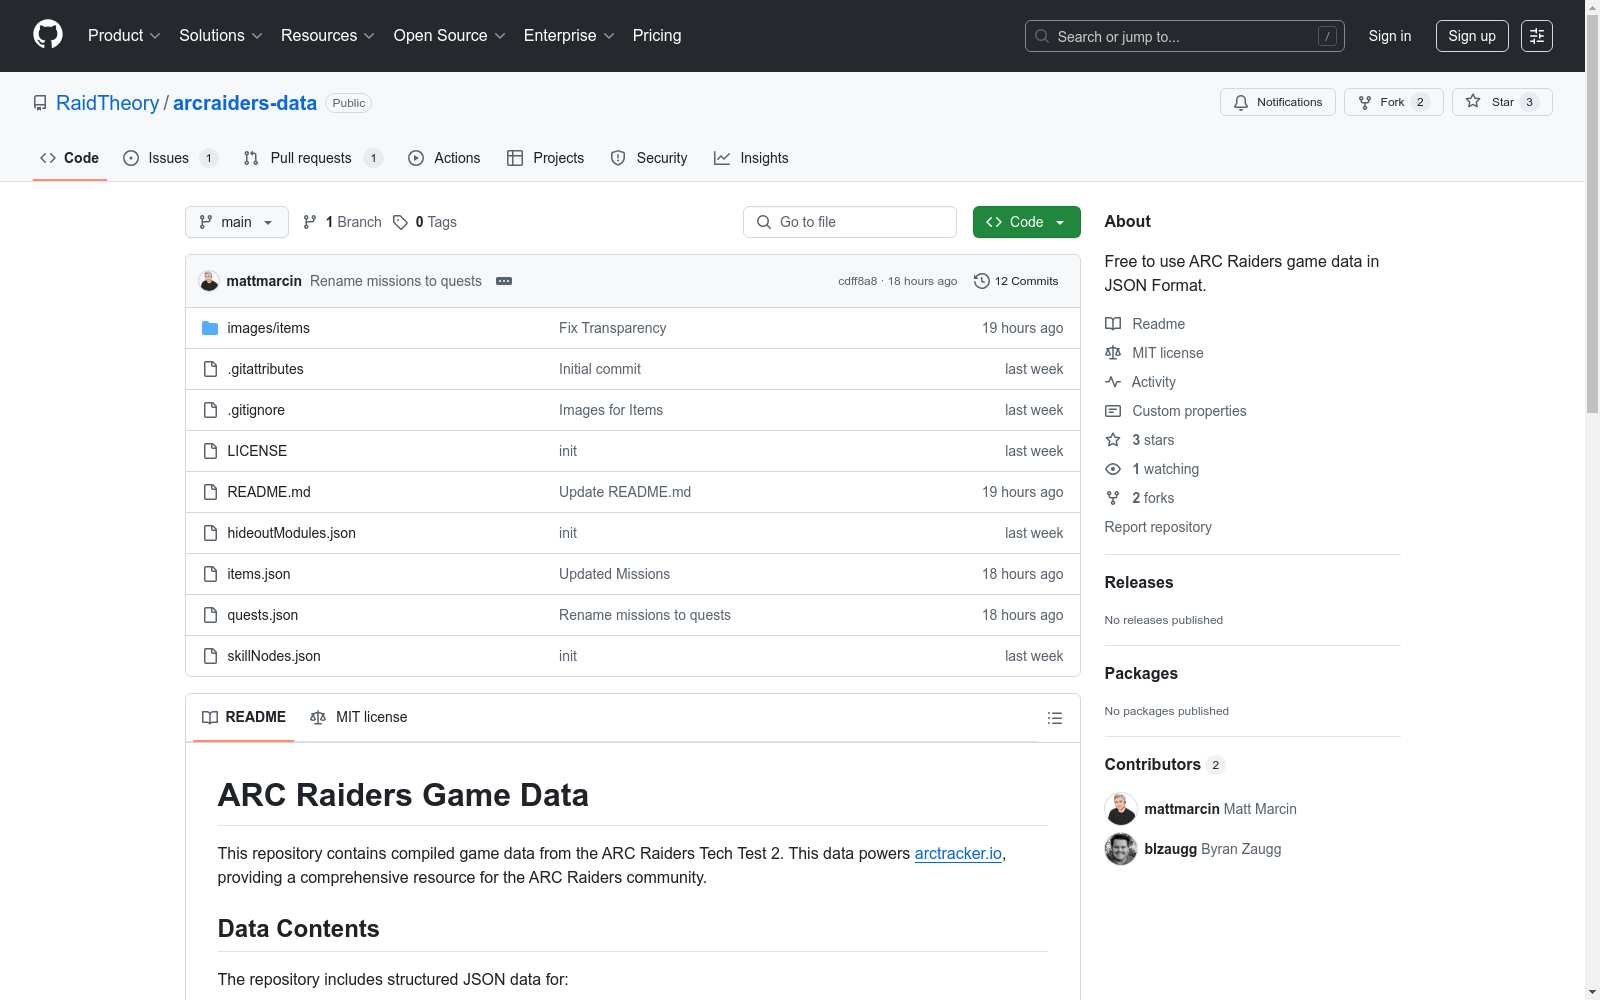Image resolution: width=1600 pixels, height=1000 pixels.
Task: Open the Fix Transparency commit message
Action: [x=612, y=328]
